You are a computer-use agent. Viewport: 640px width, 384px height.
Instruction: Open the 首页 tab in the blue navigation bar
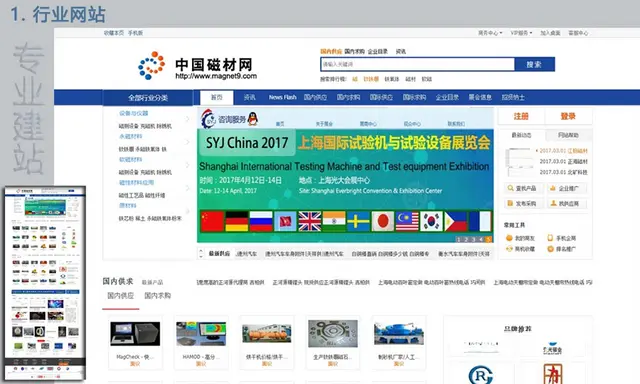click(217, 98)
